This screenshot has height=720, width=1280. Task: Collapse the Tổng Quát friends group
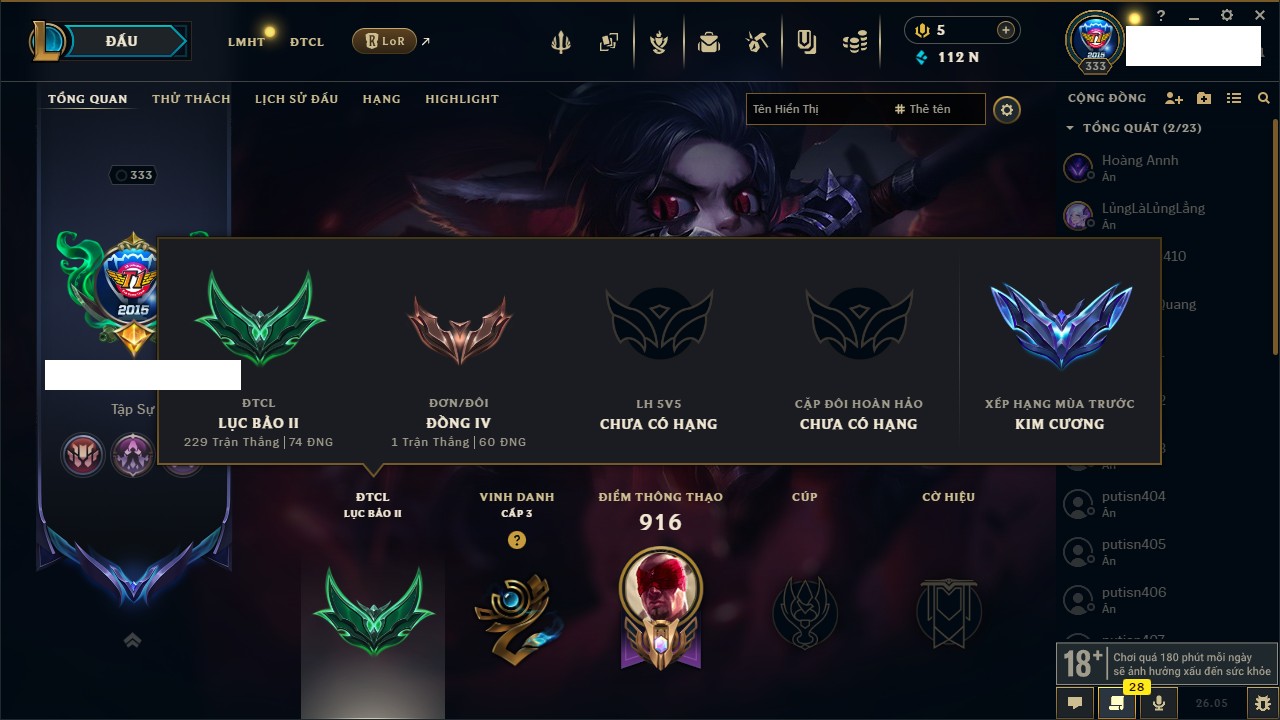pyautogui.click(x=1070, y=128)
